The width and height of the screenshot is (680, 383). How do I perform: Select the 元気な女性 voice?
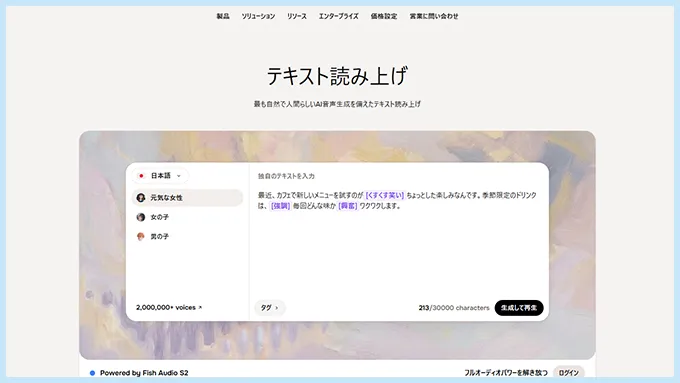(x=187, y=197)
